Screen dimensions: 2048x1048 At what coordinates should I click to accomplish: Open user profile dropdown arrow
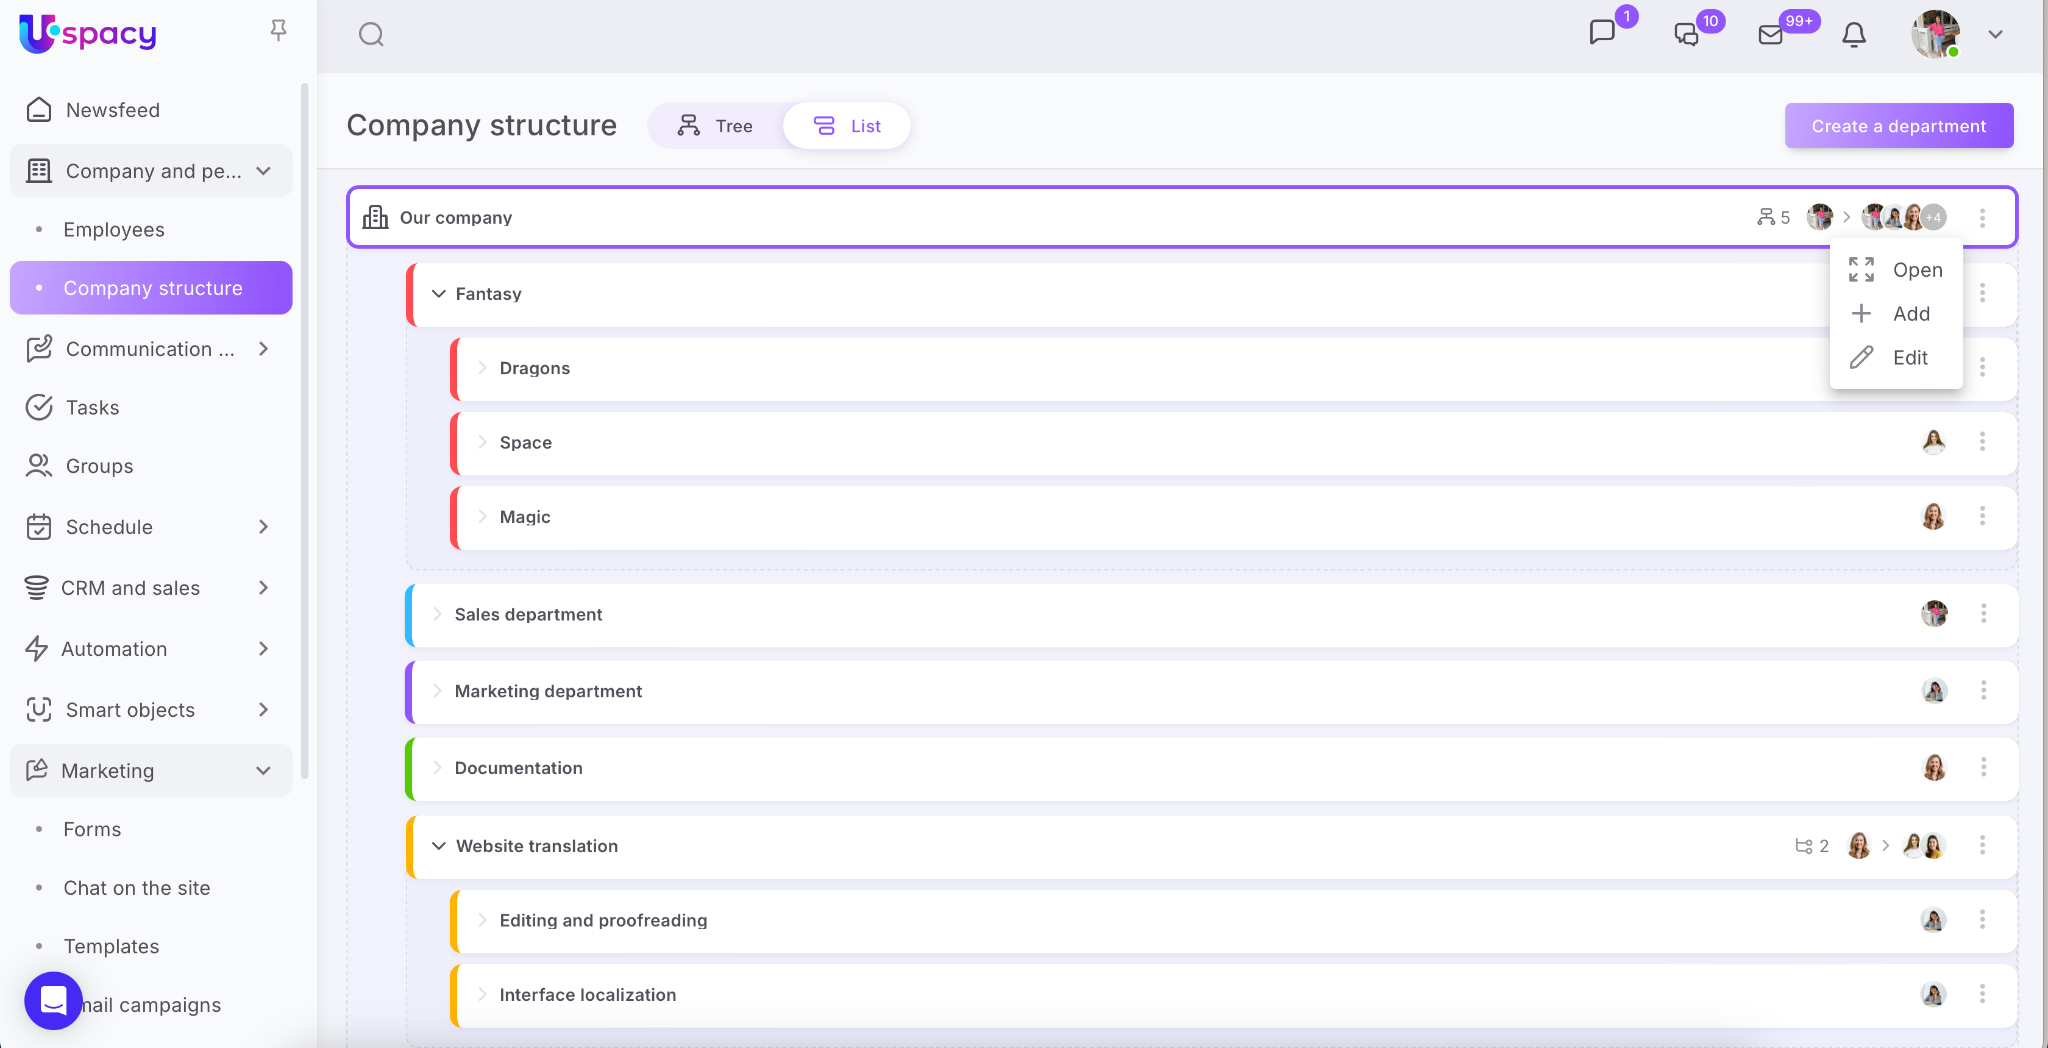[x=1995, y=35]
